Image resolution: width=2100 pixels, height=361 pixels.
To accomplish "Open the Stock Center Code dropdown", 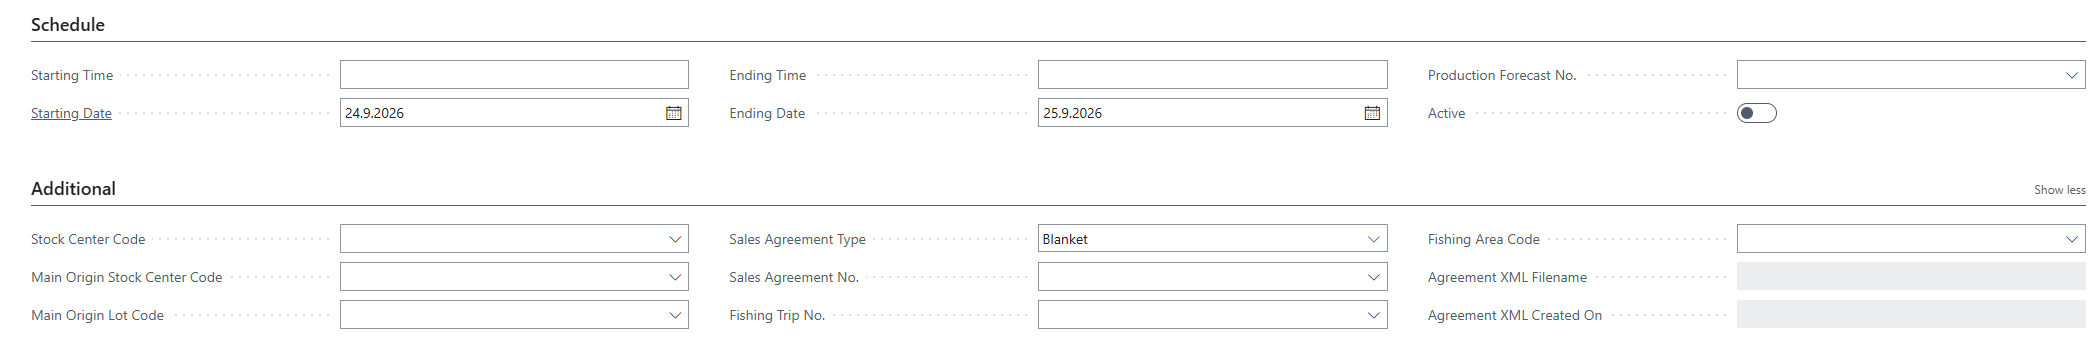I will pyautogui.click(x=675, y=239).
